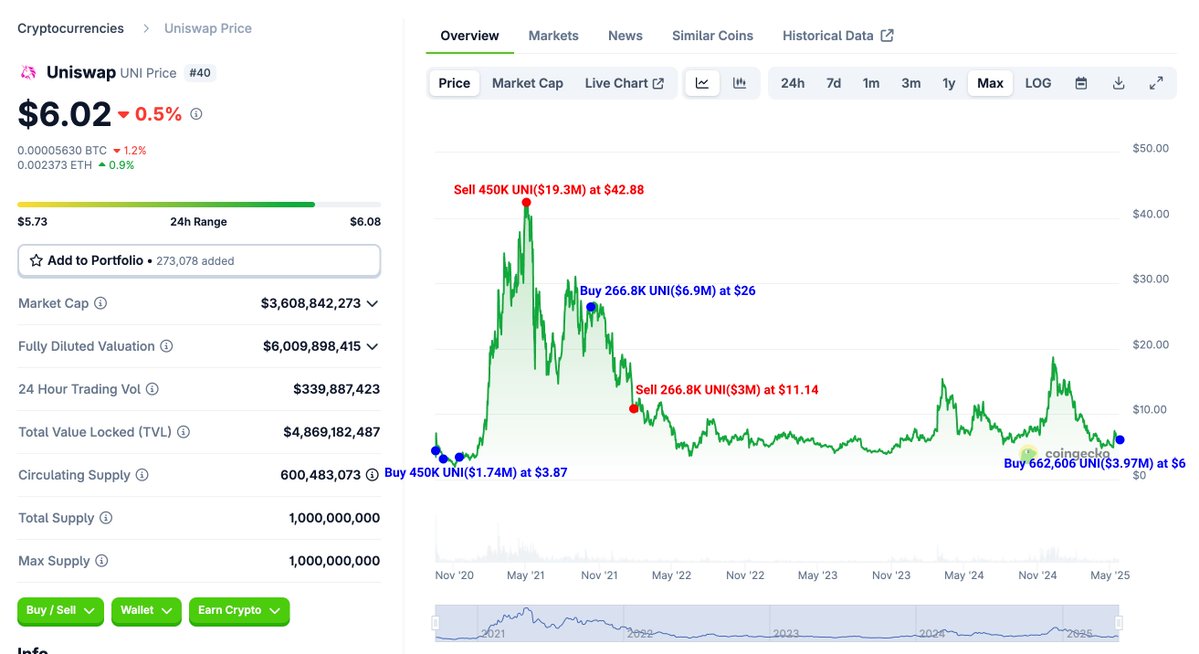Download the chart data
The height and width of the screenshot is (654, 1199).
[x=1119, y=83]
